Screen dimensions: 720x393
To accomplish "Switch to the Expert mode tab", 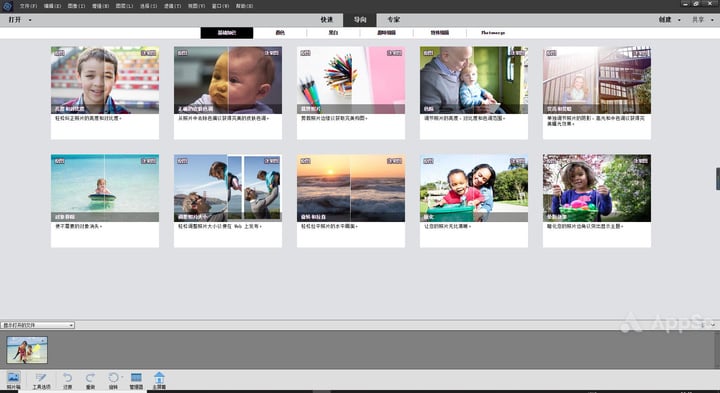I will click(x=394, y=20).
